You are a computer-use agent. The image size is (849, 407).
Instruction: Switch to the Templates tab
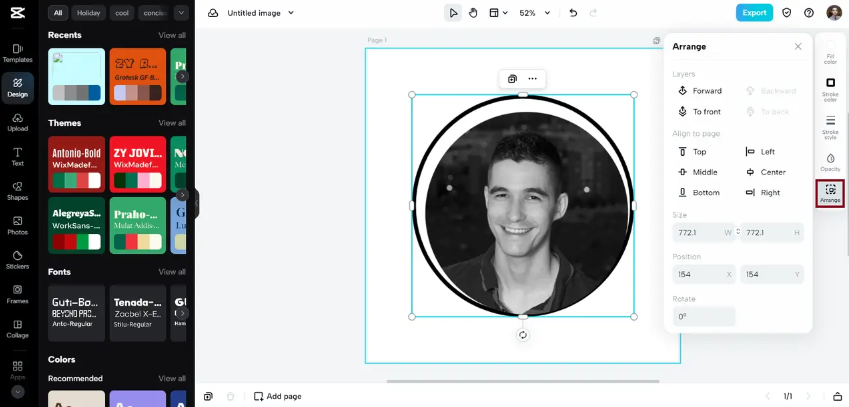click(17, 53)
